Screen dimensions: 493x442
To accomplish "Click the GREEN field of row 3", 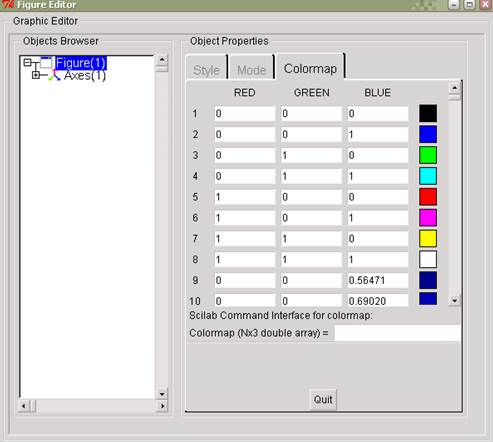I will coord(311,155).
